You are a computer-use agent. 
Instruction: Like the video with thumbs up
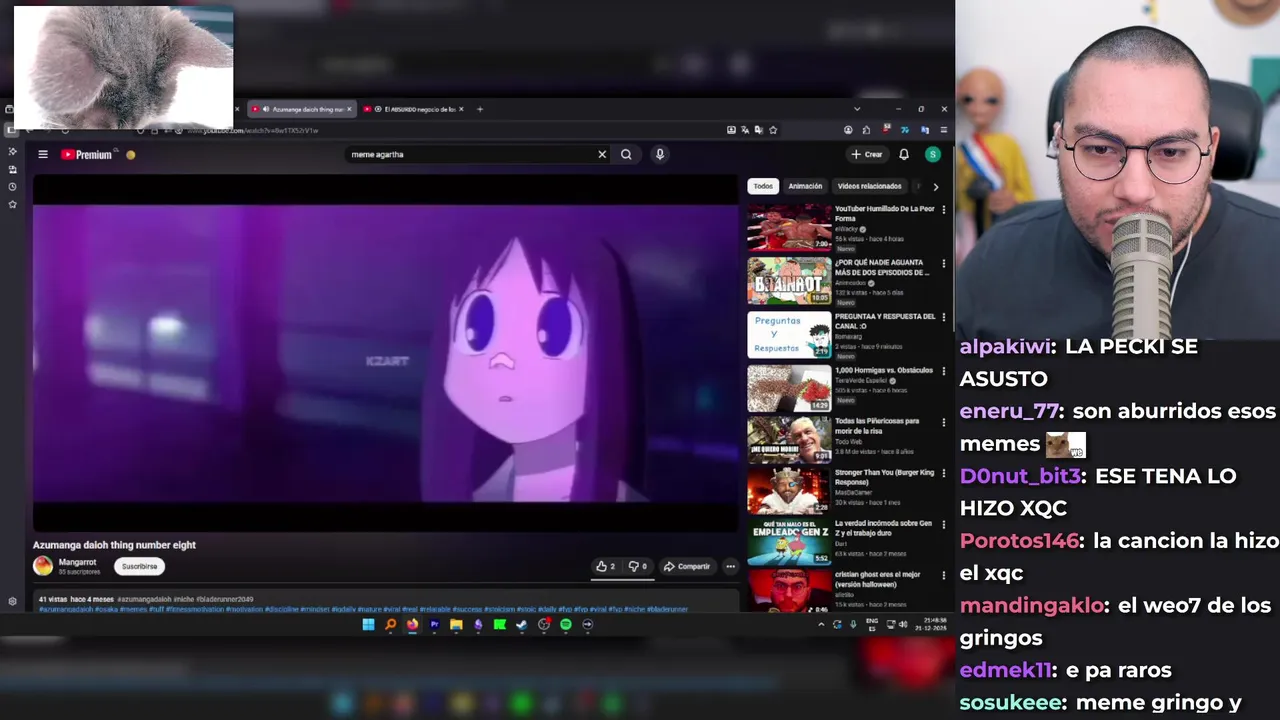click(606, 566)
